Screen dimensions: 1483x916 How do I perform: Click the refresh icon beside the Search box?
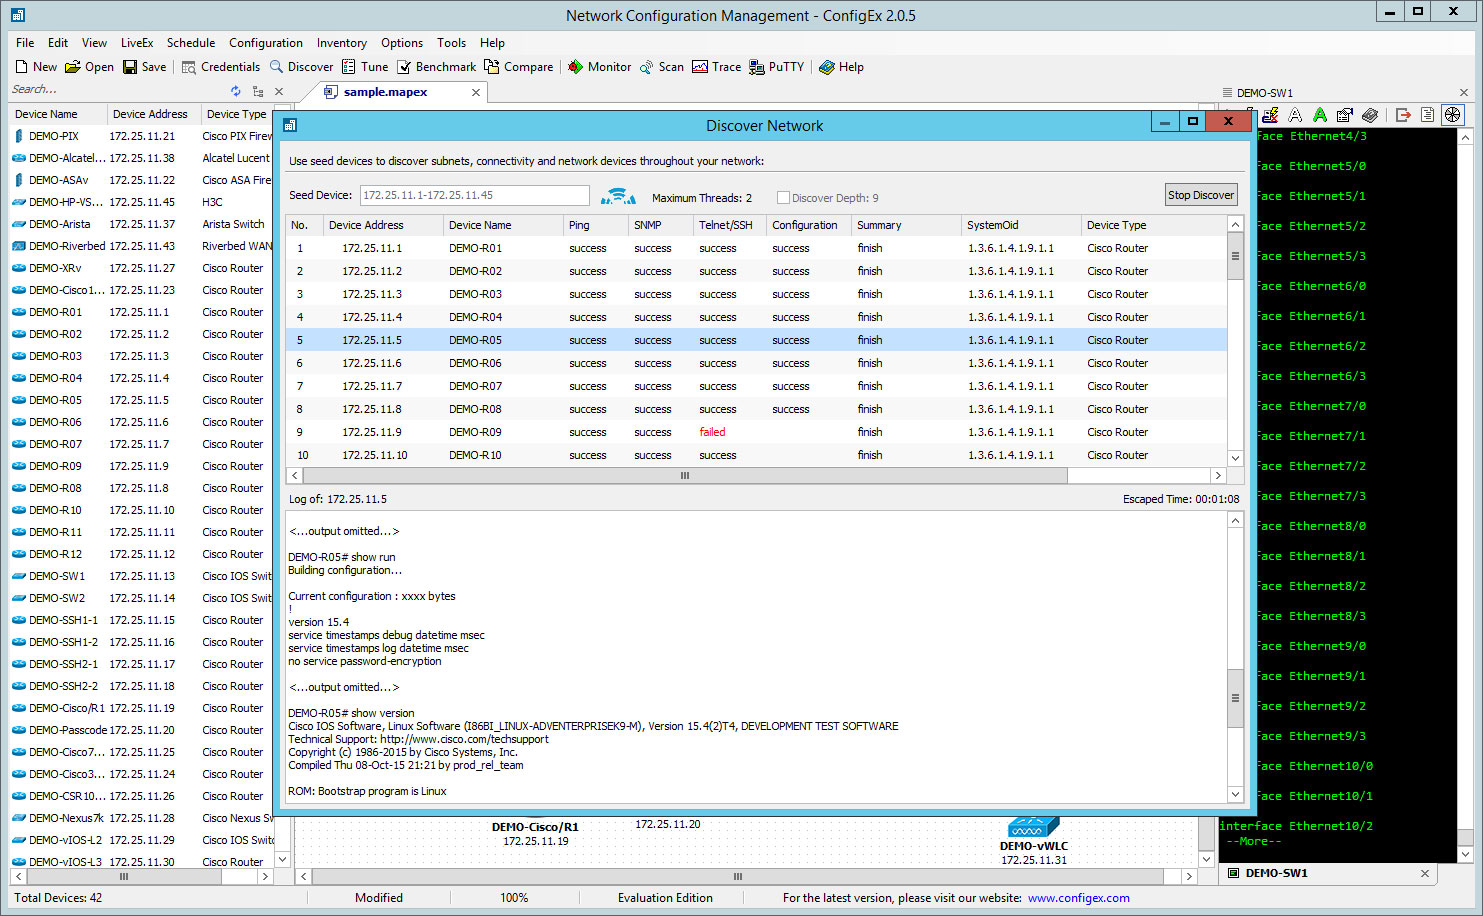coord(236,91)
